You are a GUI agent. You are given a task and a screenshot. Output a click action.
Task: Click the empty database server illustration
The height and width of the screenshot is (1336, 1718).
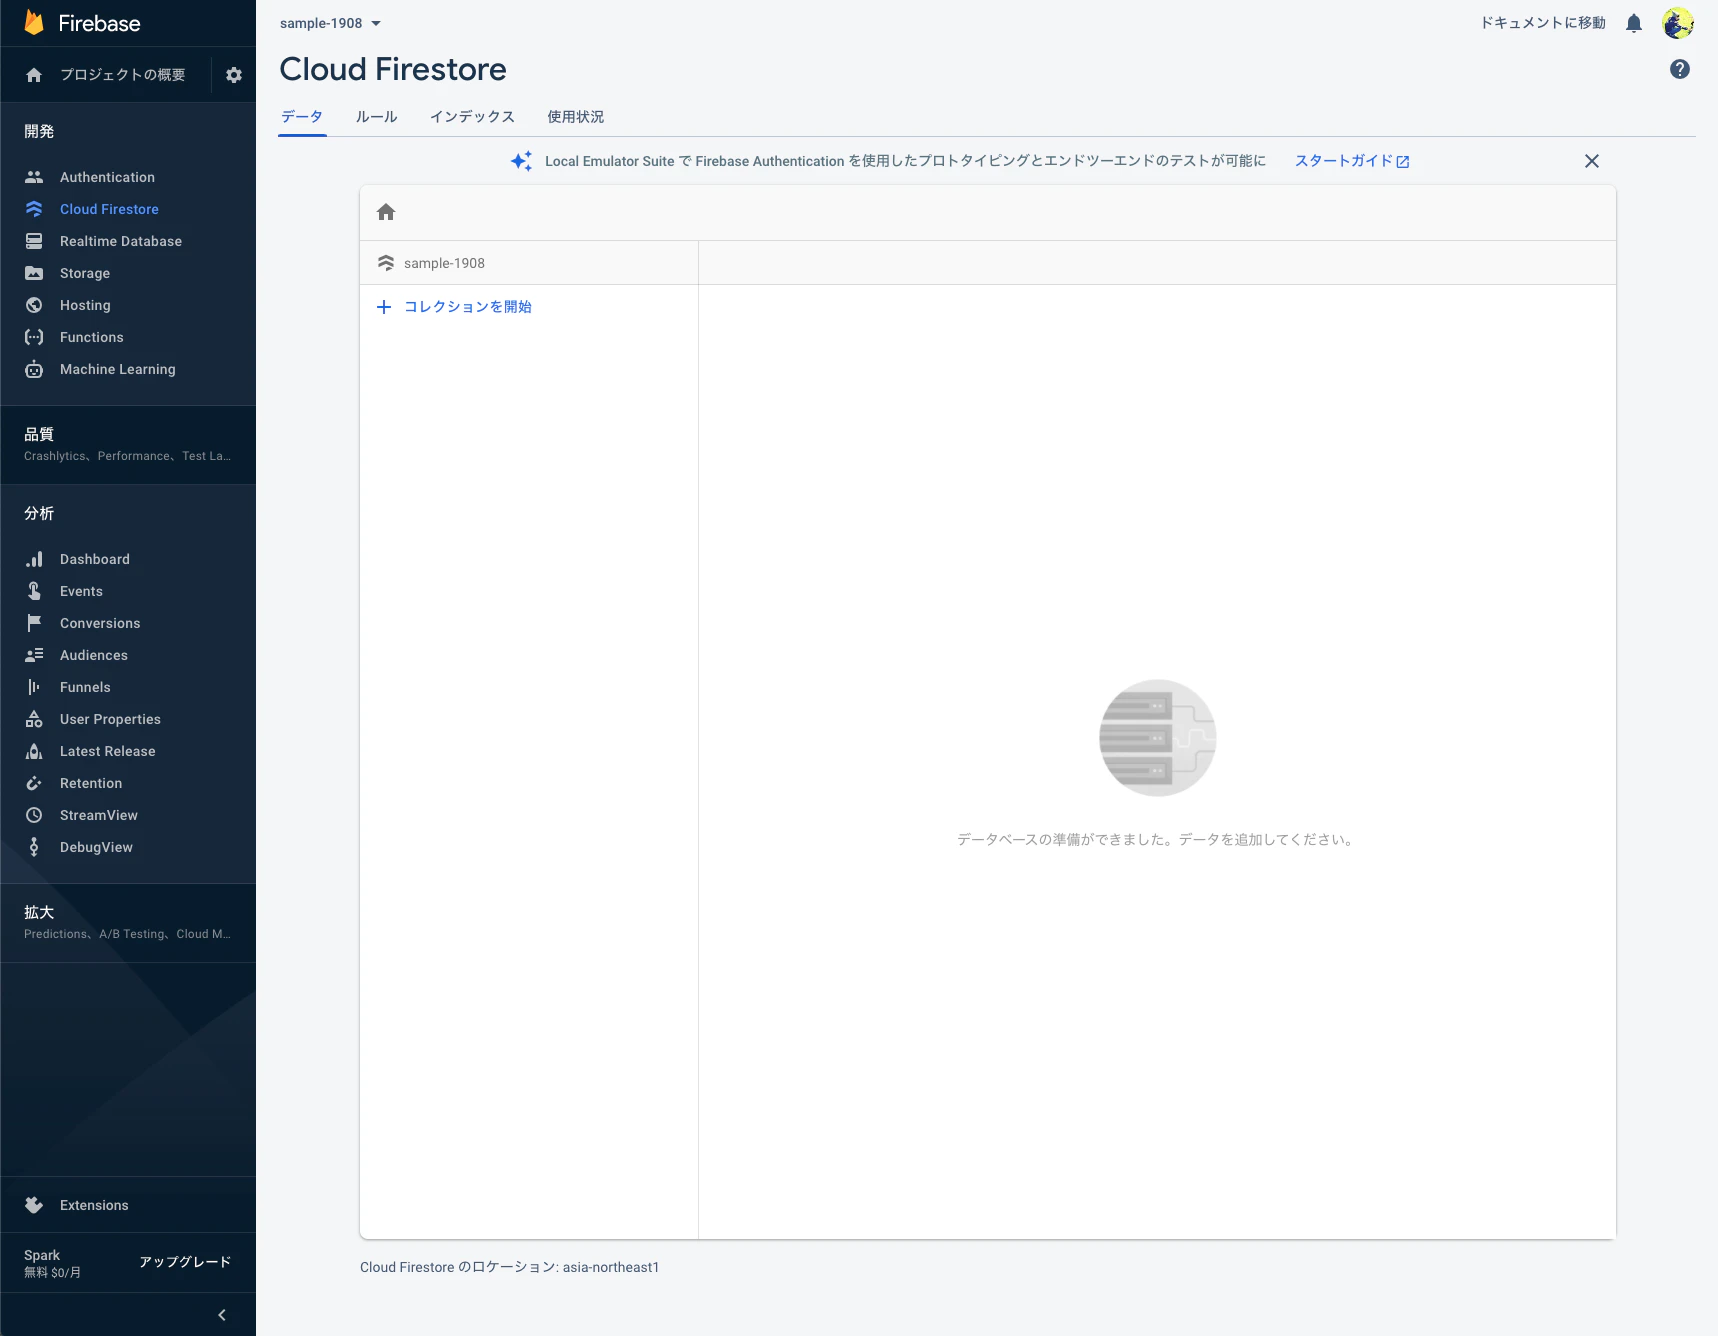1157,738
